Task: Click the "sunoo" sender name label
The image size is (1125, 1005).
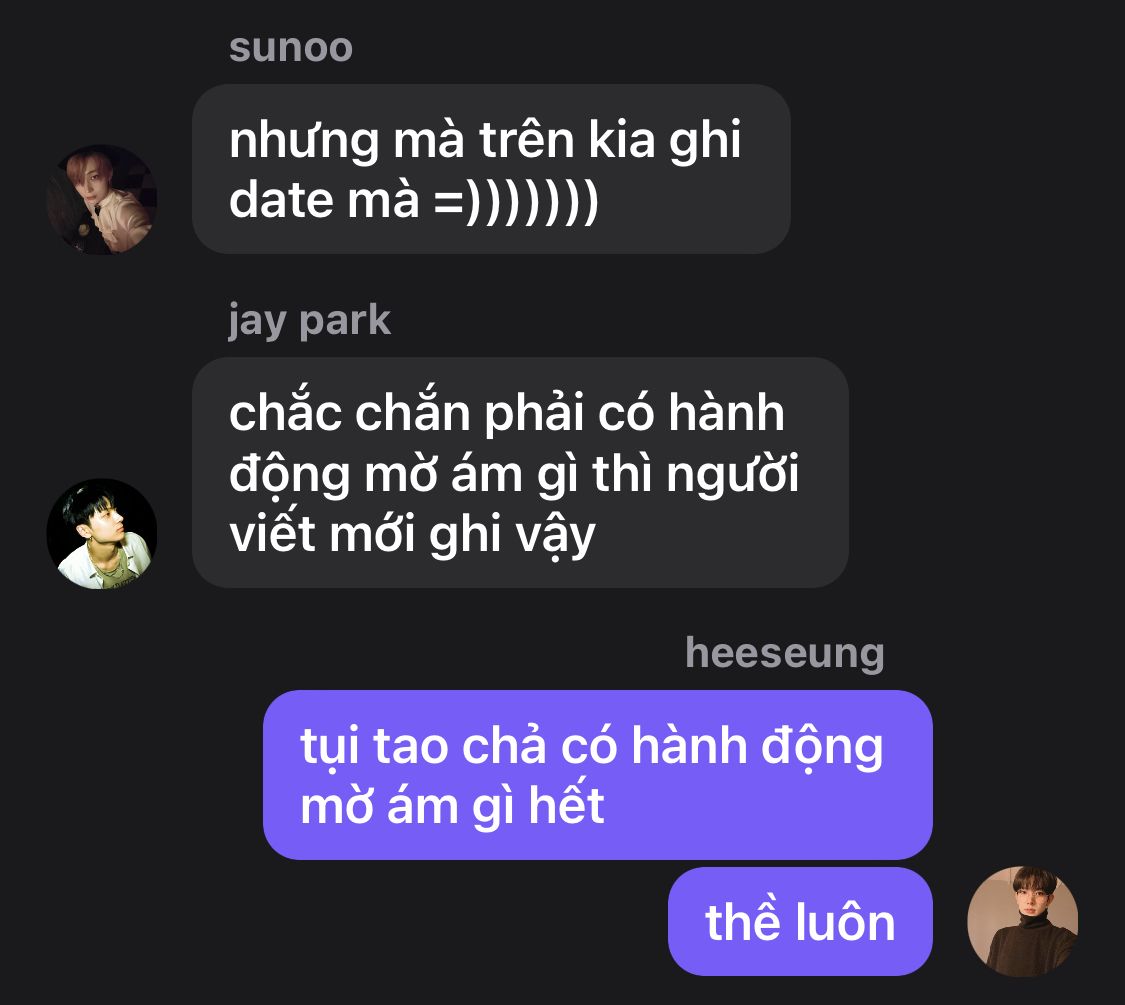Action: tap(291, 48)
